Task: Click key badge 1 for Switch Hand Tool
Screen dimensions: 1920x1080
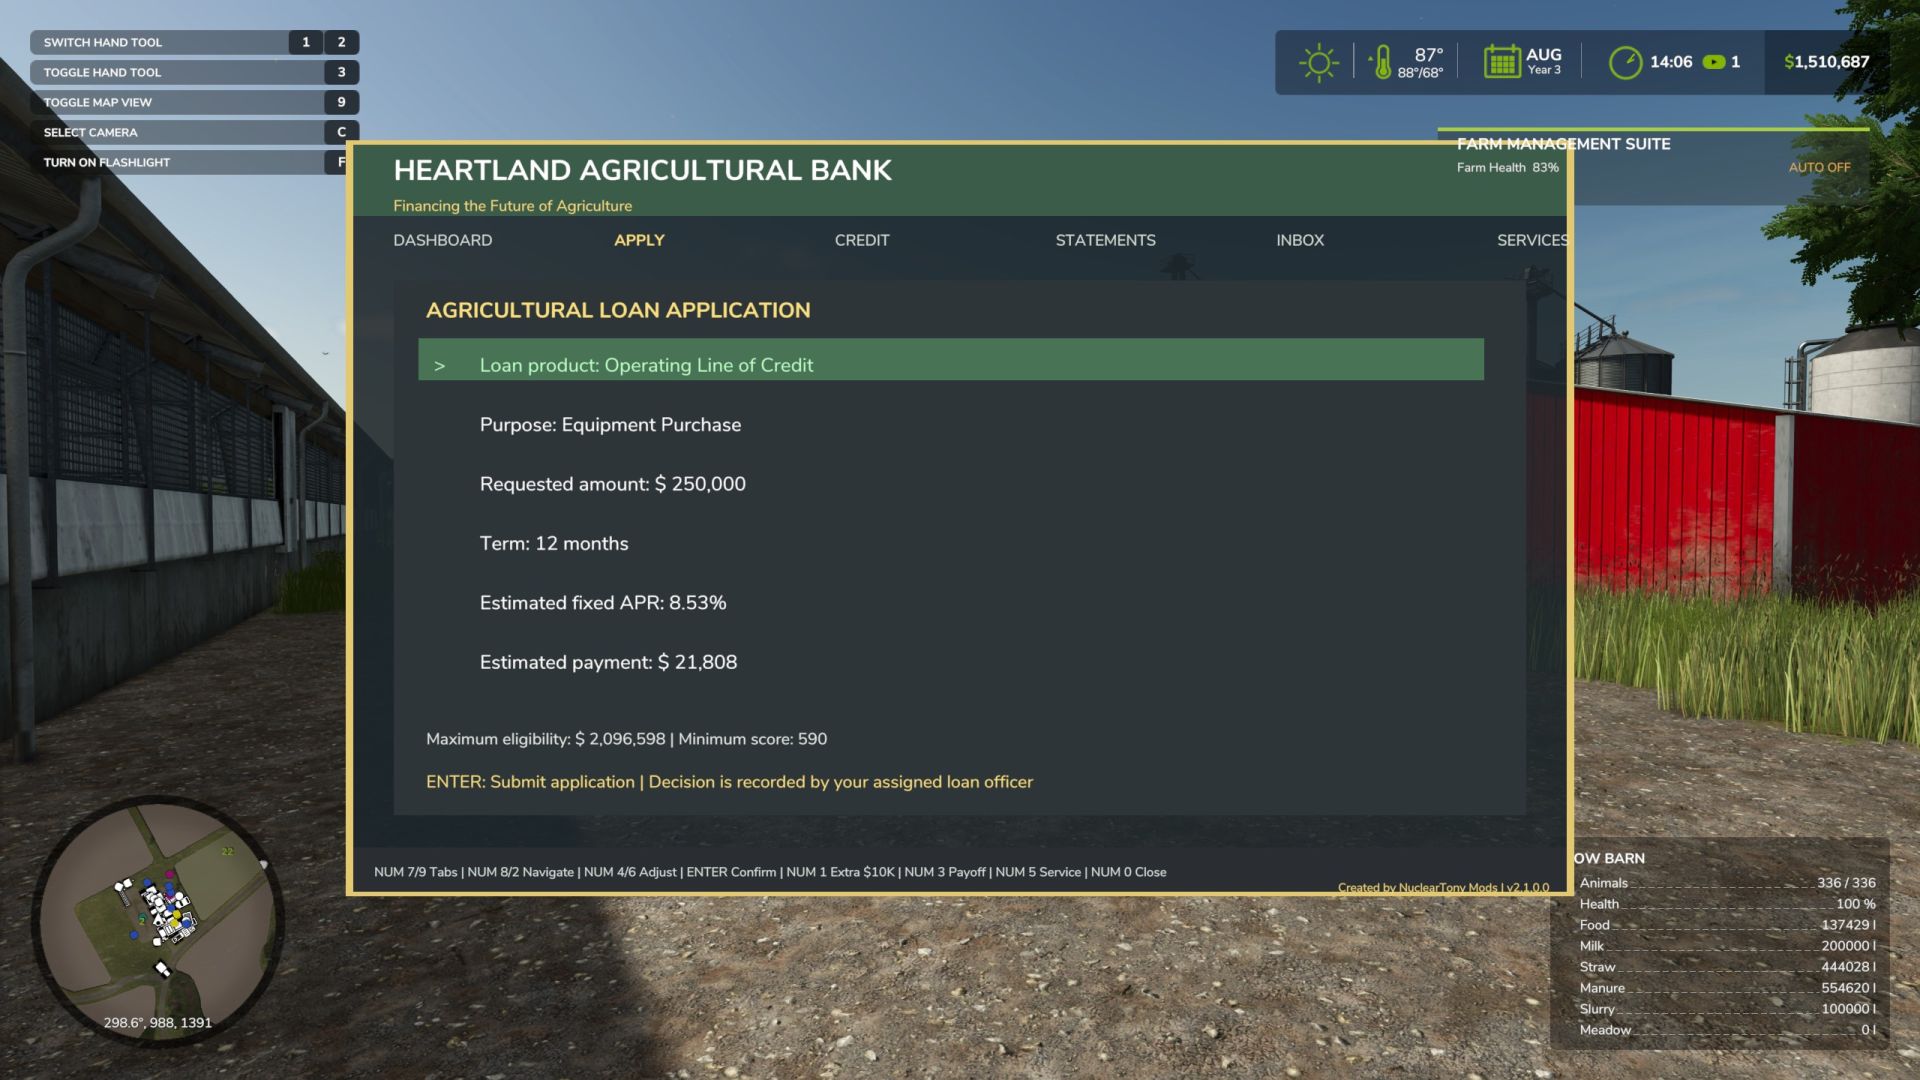Action: [306, 42]
